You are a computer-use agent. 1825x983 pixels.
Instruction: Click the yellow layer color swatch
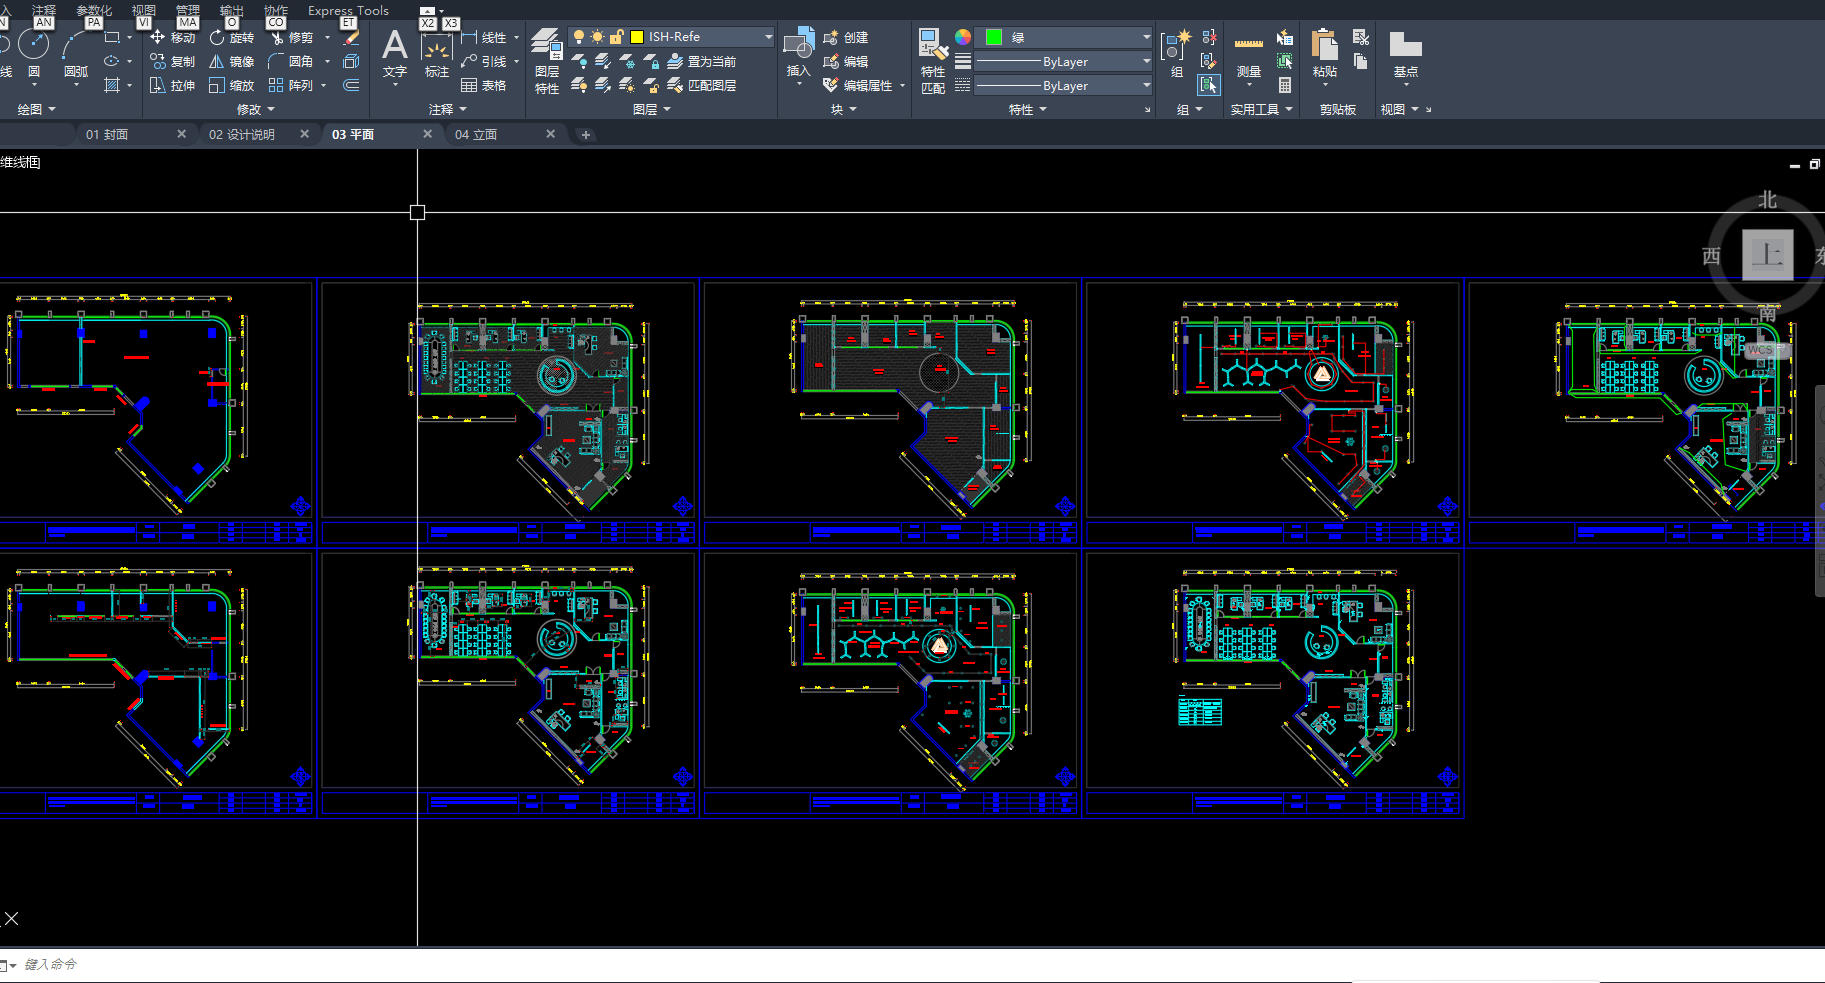(x=636, y=37)
